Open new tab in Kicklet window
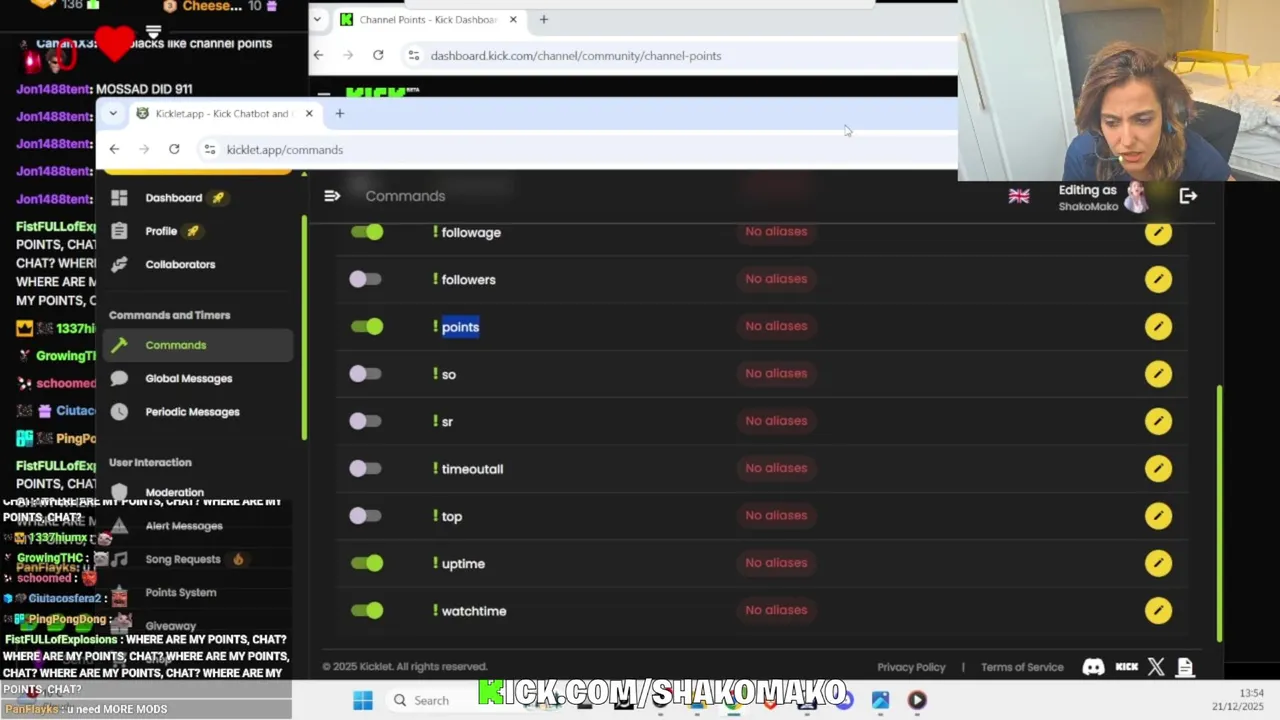This screenshot has width=1280, height=720. pyautogui.click(x=340, y=113)
